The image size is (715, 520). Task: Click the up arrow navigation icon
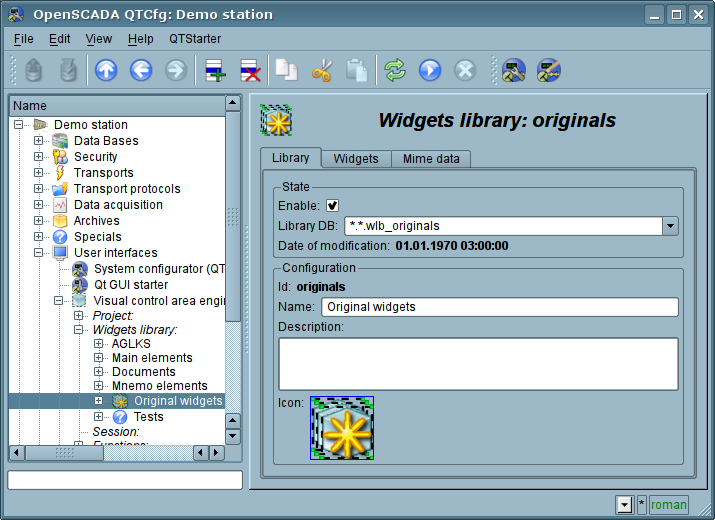pyautogui.click(x=106, y=70)
